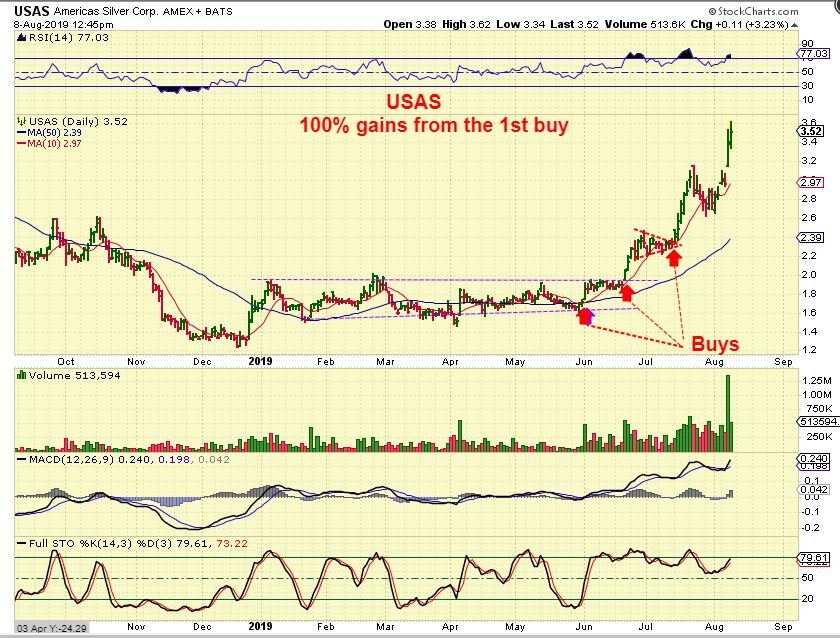Click the Volume 513.6K header value

tap(646, 24)
